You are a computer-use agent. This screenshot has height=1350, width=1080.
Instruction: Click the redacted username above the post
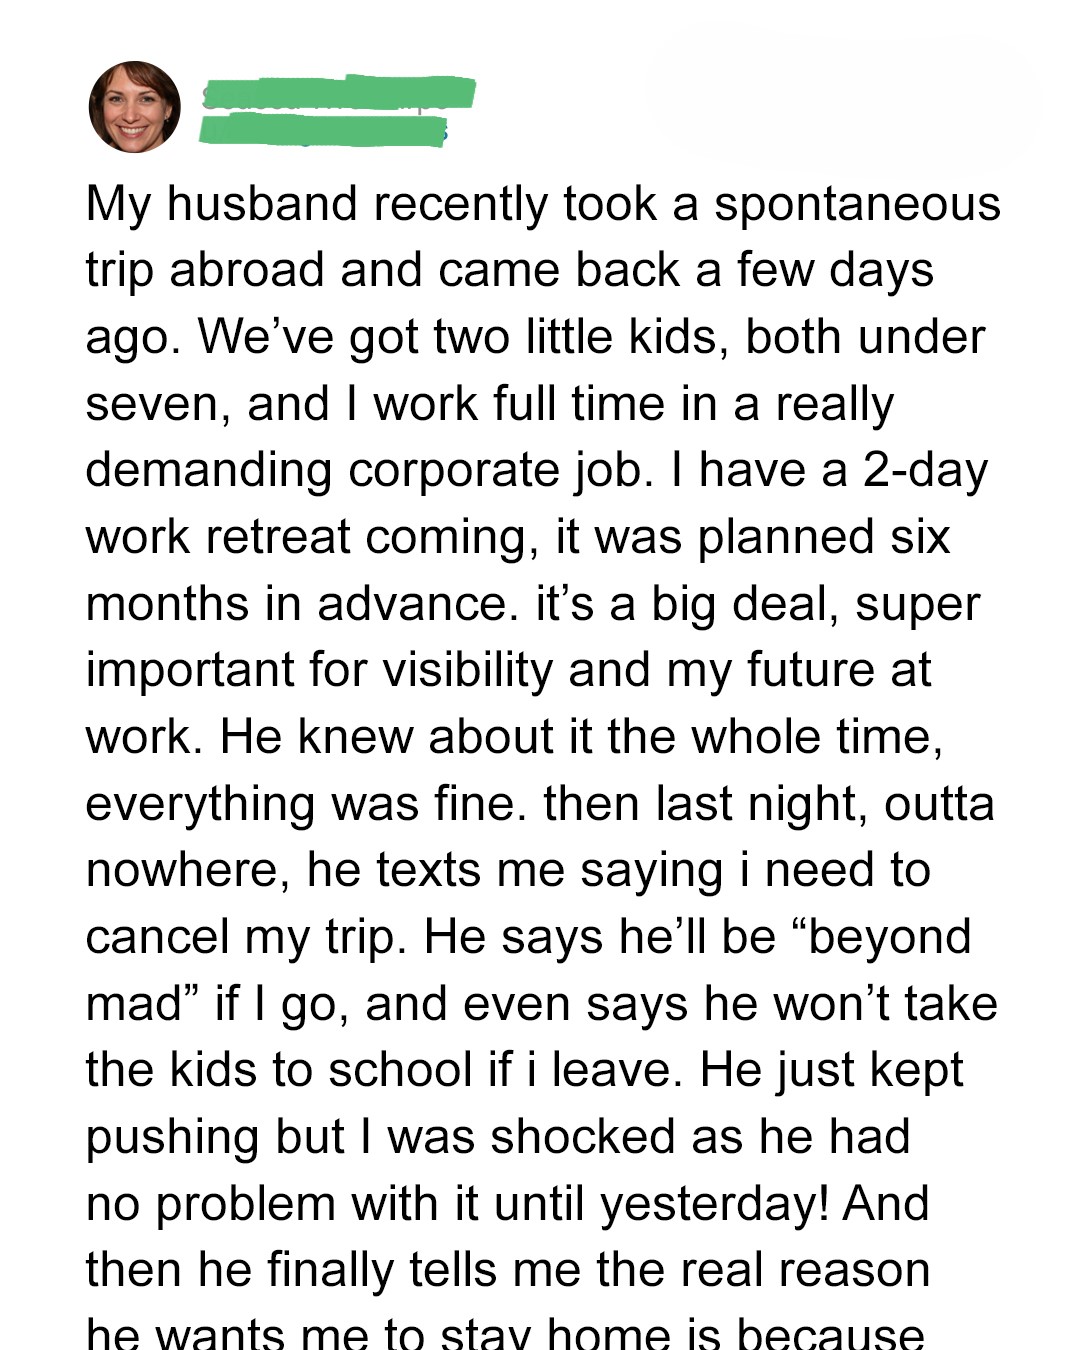(x=338, y=92)
